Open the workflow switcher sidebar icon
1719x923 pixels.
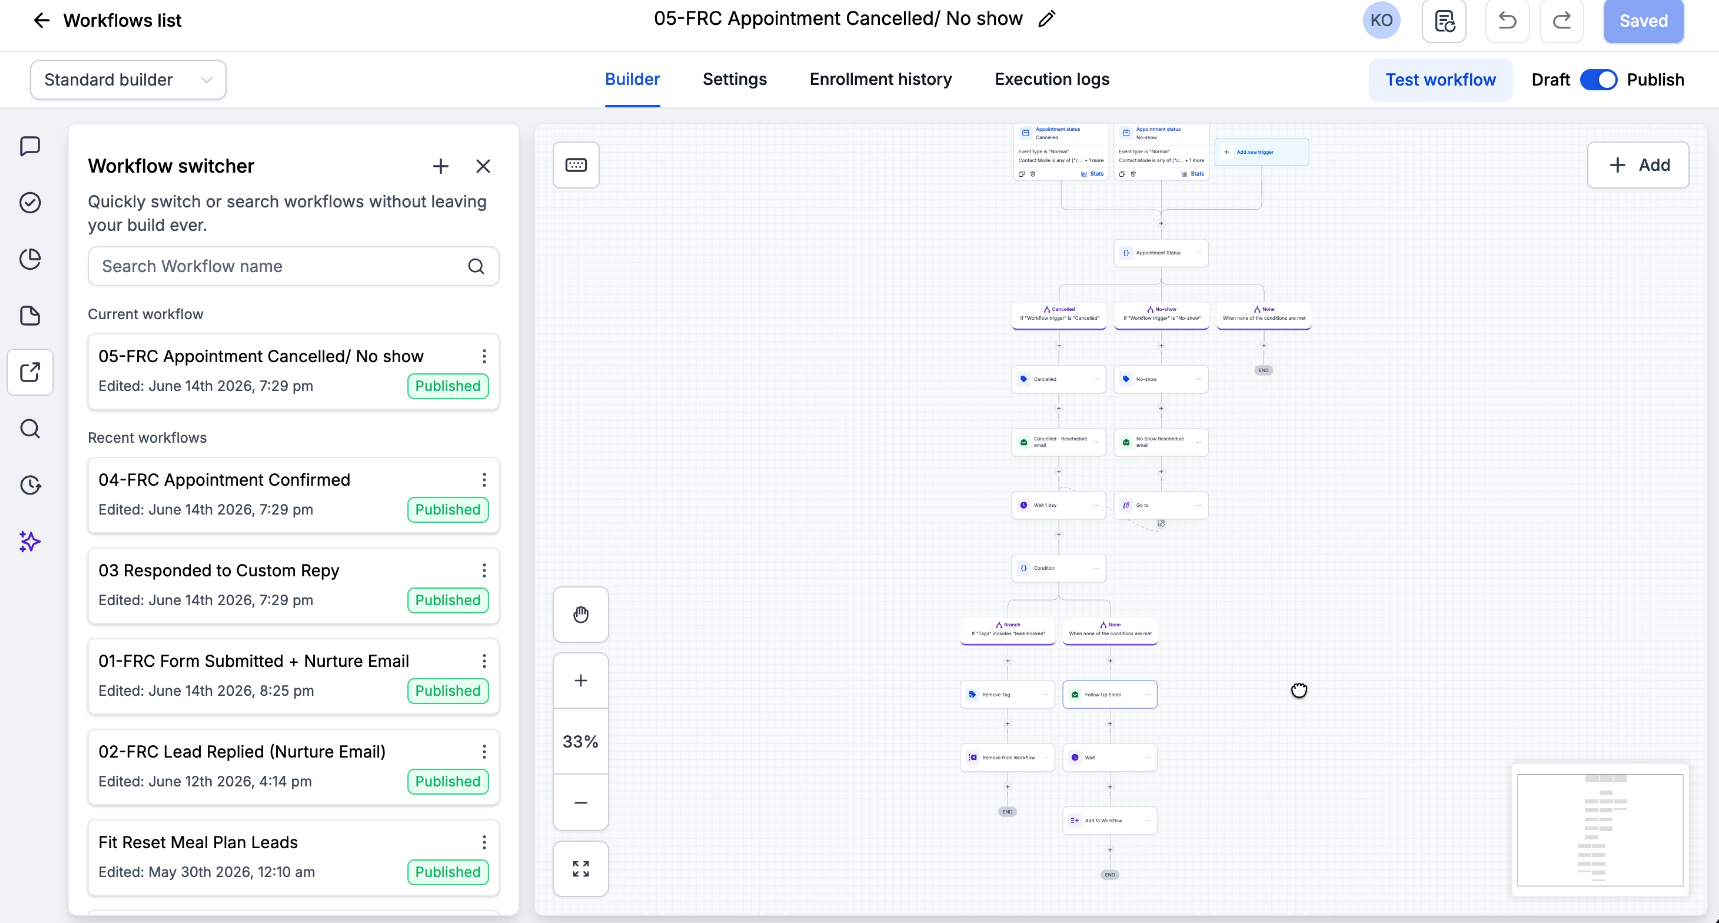pos(30,372)
